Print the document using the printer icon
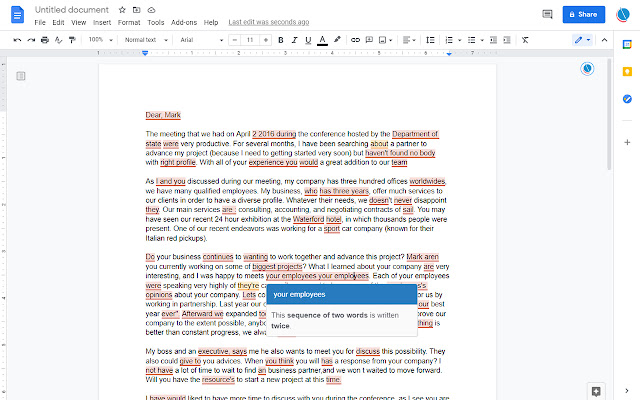Image resolution: width=640 pixels, height=400 pixels. click(45, 40)
